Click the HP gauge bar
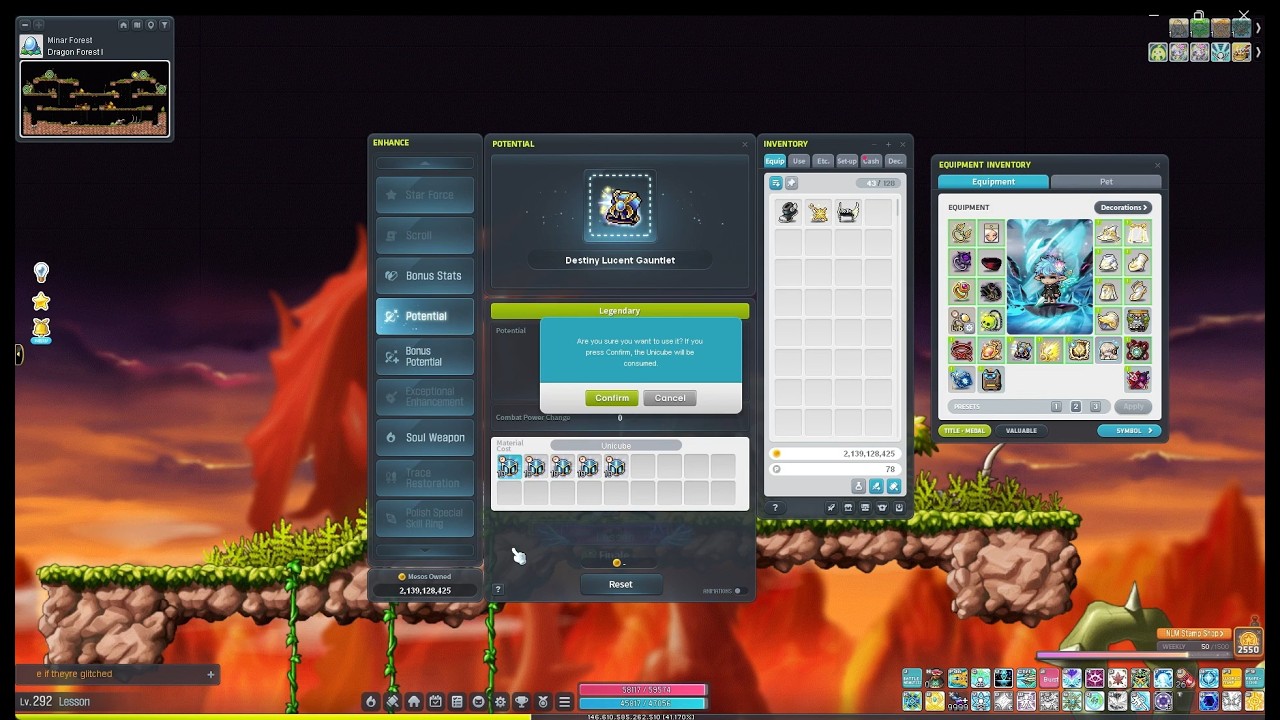 (x=643, y=690)
